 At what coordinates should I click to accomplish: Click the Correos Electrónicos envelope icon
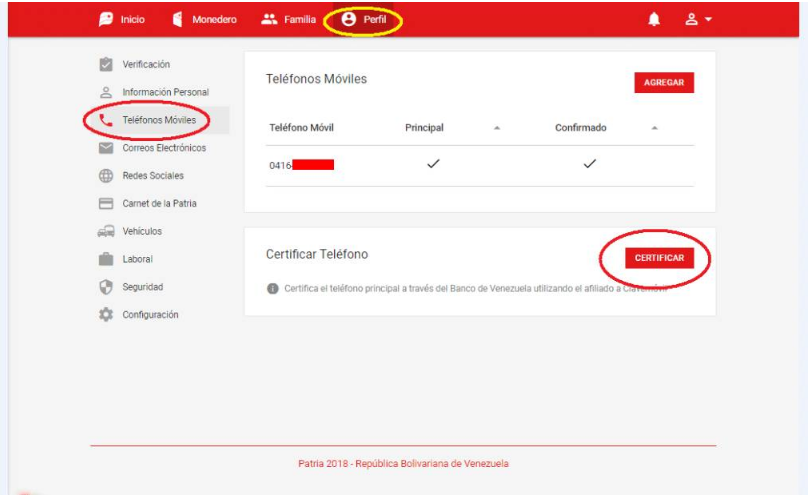(105, 149)
